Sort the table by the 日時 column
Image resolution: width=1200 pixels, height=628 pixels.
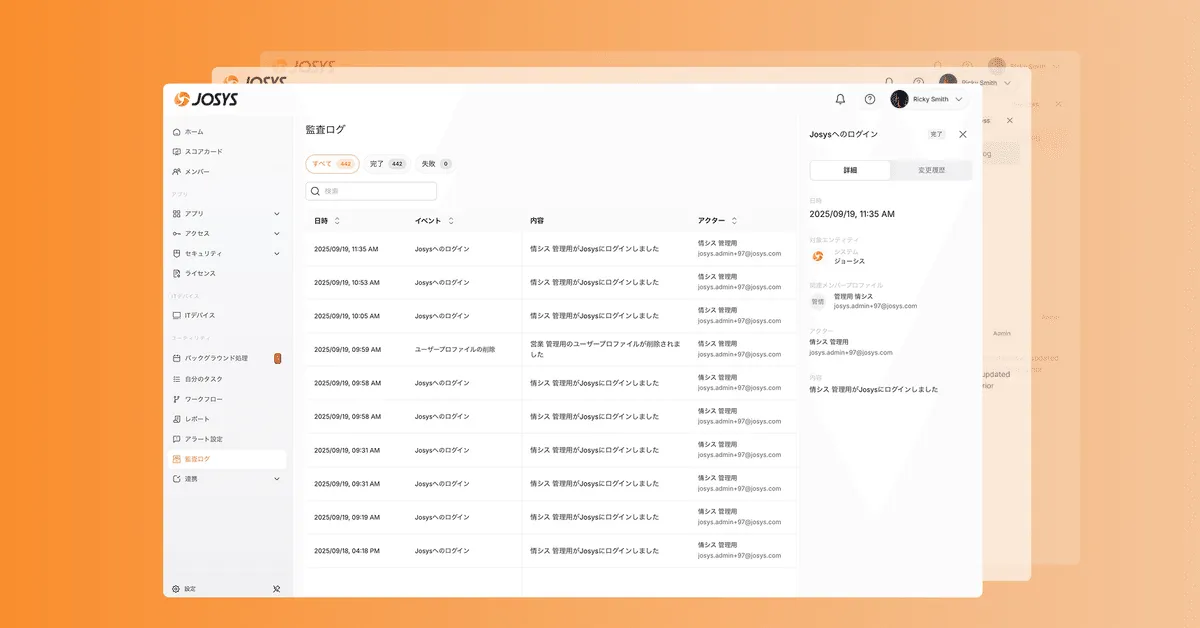(x=337, y=221)
